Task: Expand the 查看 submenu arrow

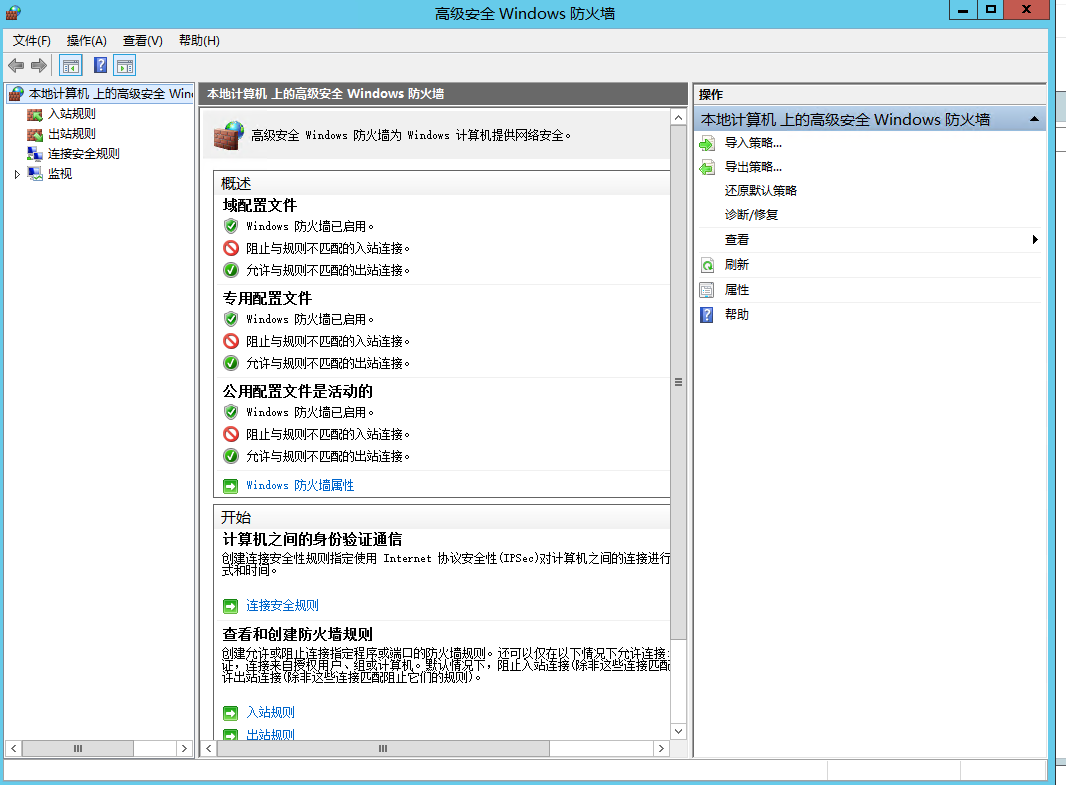Action: click(1035, 239)
